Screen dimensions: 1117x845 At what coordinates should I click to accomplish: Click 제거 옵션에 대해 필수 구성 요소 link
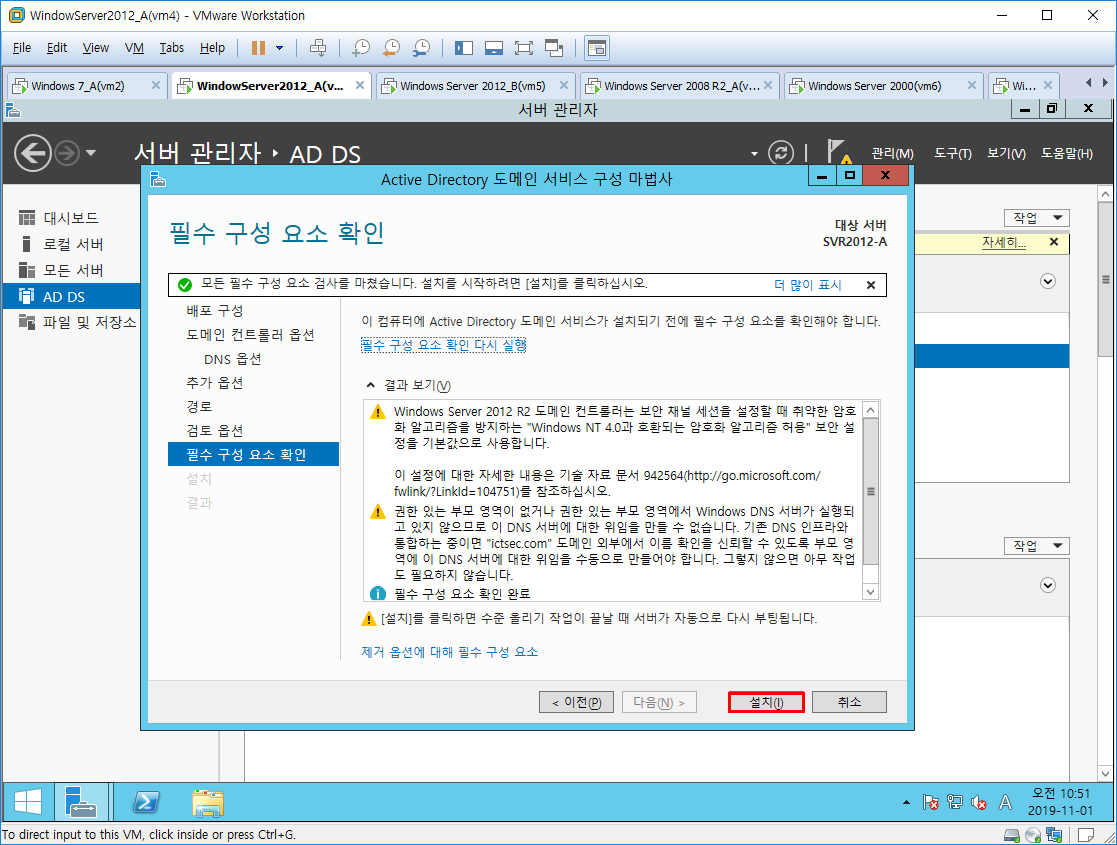(x=450, y=652)
